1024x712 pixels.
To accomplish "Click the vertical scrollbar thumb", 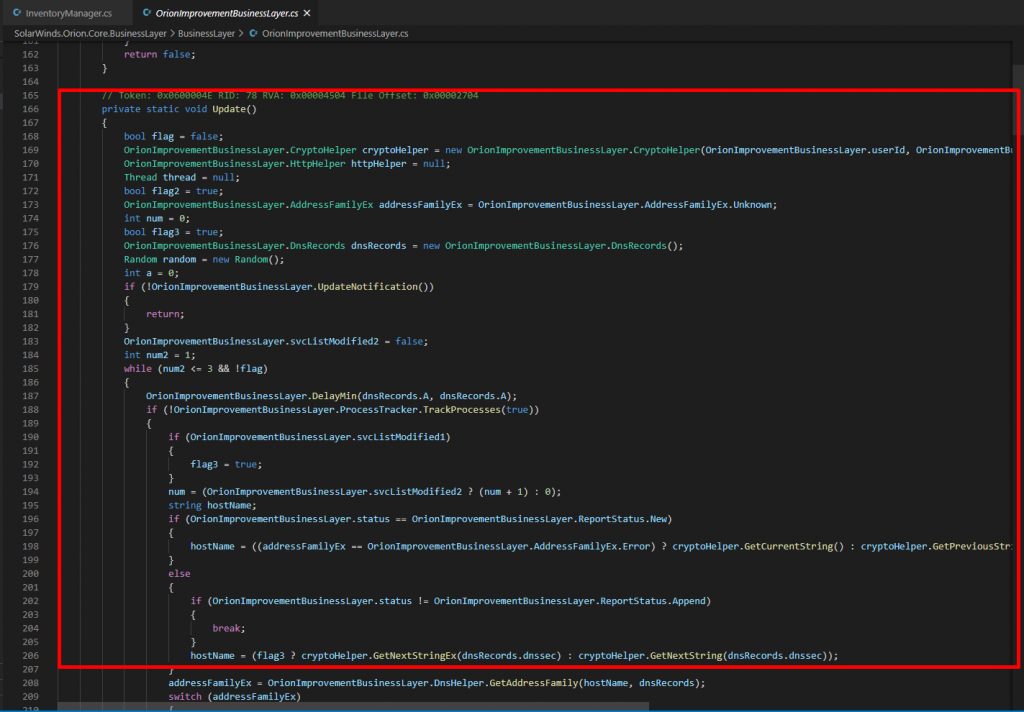I will 1018,99.
